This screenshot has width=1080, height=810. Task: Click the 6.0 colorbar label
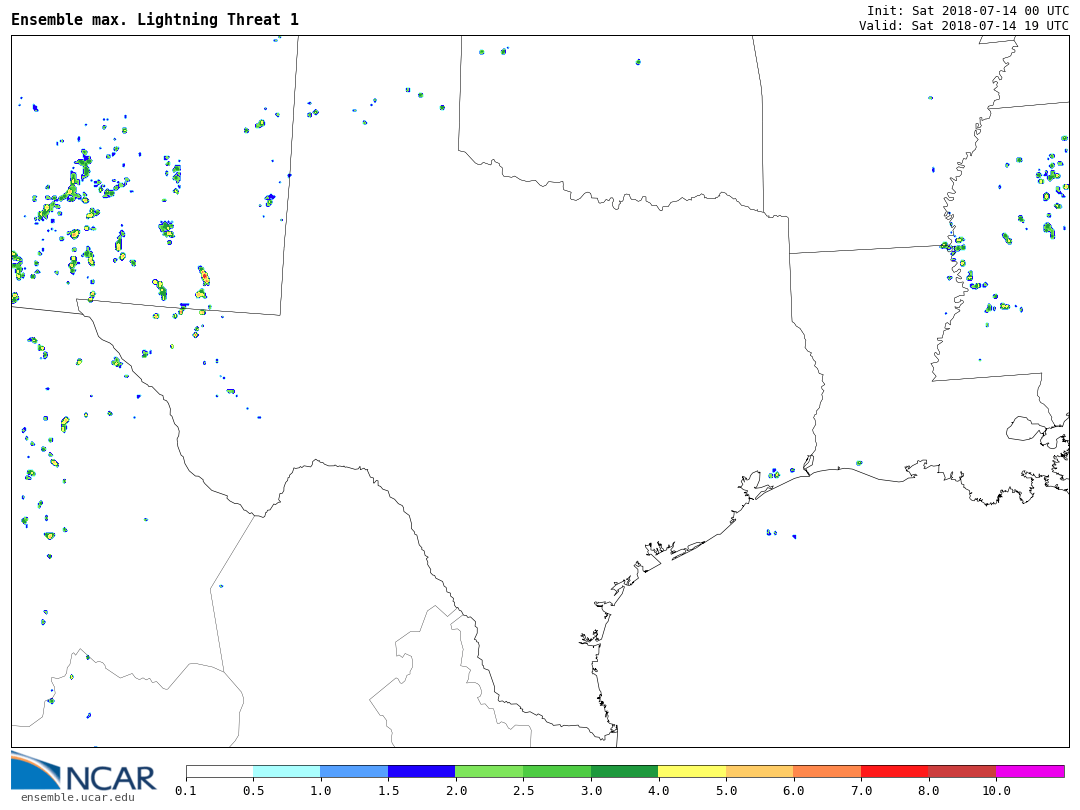(x=793, y=790)
